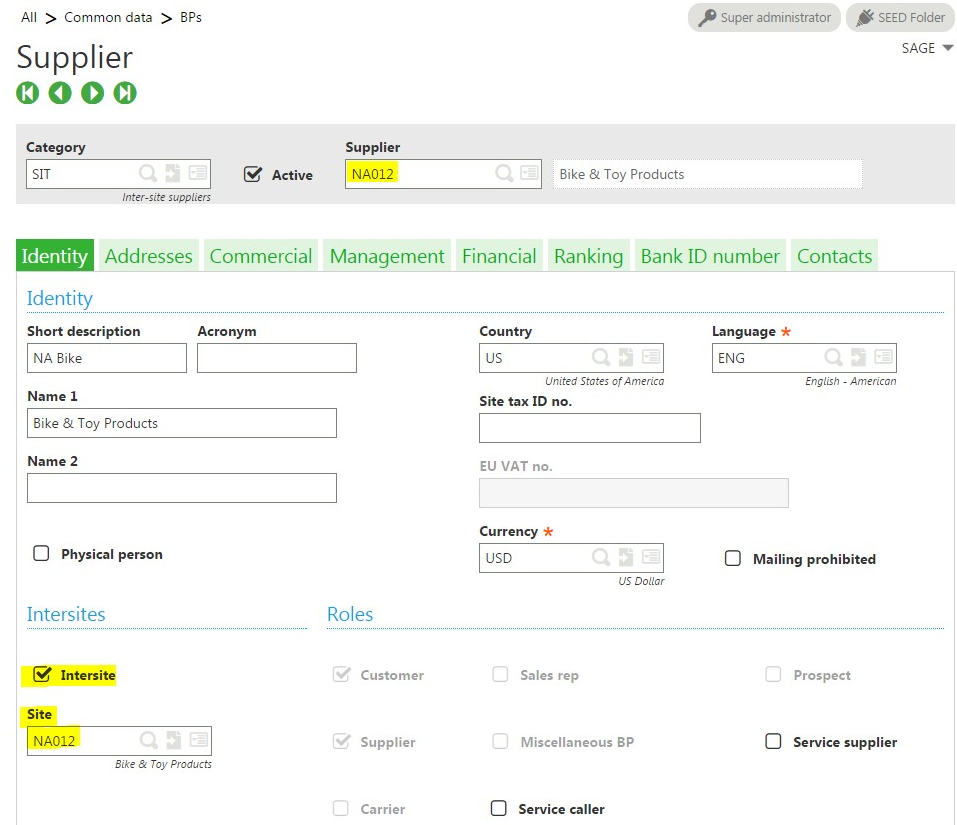Disable the Intersite option
Image resolution: width=957 pixels, height=825 pixels.
(x=41, y=674)
